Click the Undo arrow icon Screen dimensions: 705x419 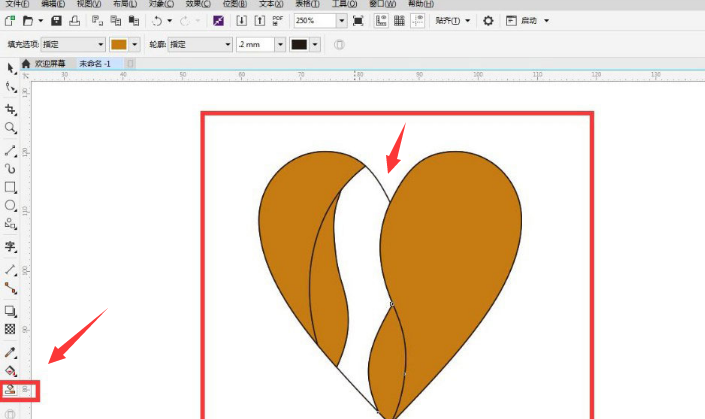pos(157,20)
